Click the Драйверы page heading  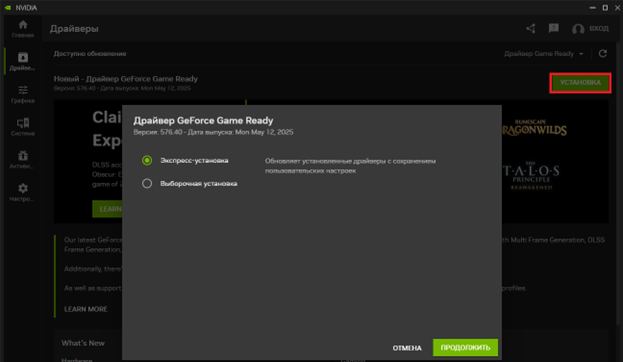74,29
